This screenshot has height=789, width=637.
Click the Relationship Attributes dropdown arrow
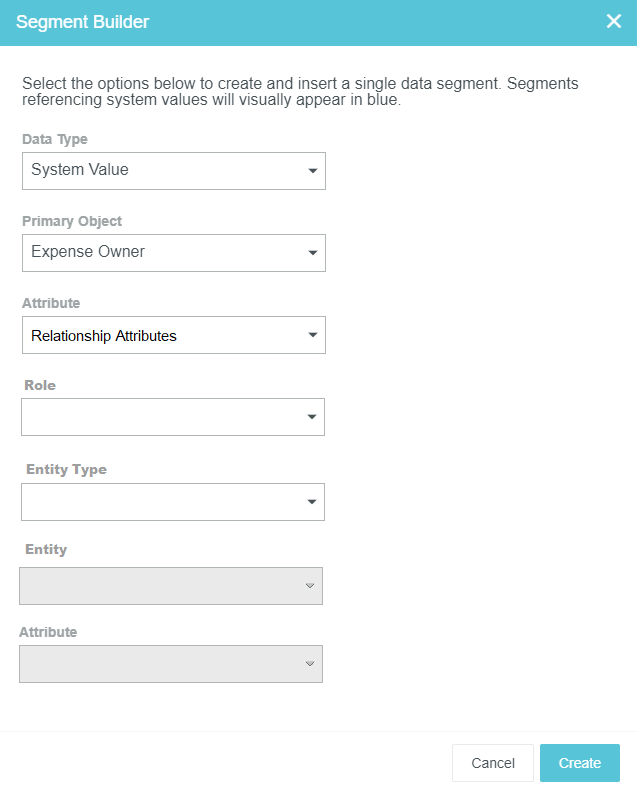coord(313,335)
